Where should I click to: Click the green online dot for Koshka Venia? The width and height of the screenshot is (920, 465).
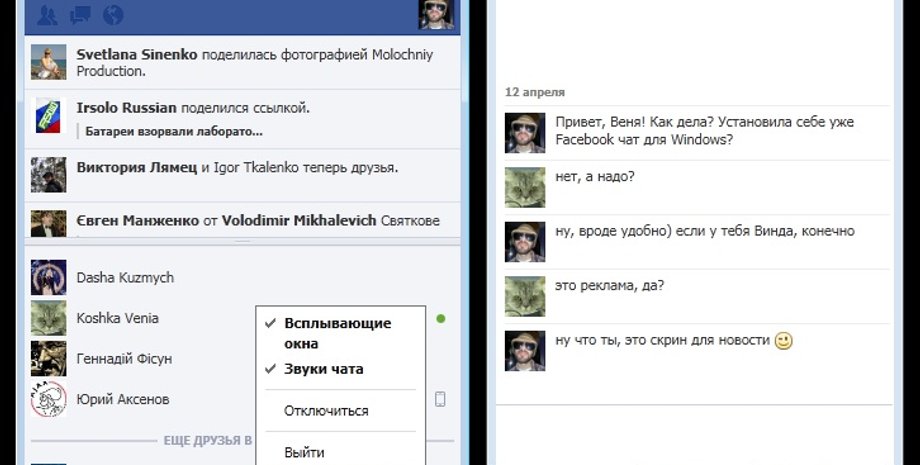441,319
